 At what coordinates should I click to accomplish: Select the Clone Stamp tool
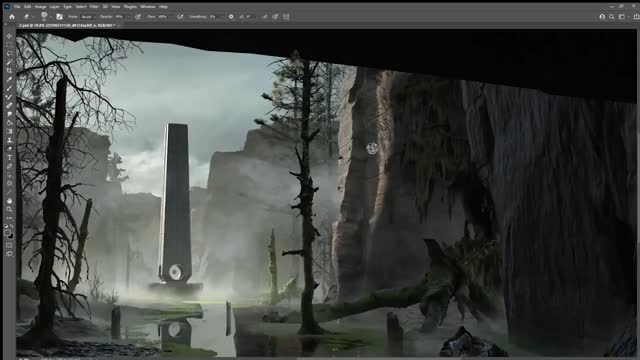9,140
